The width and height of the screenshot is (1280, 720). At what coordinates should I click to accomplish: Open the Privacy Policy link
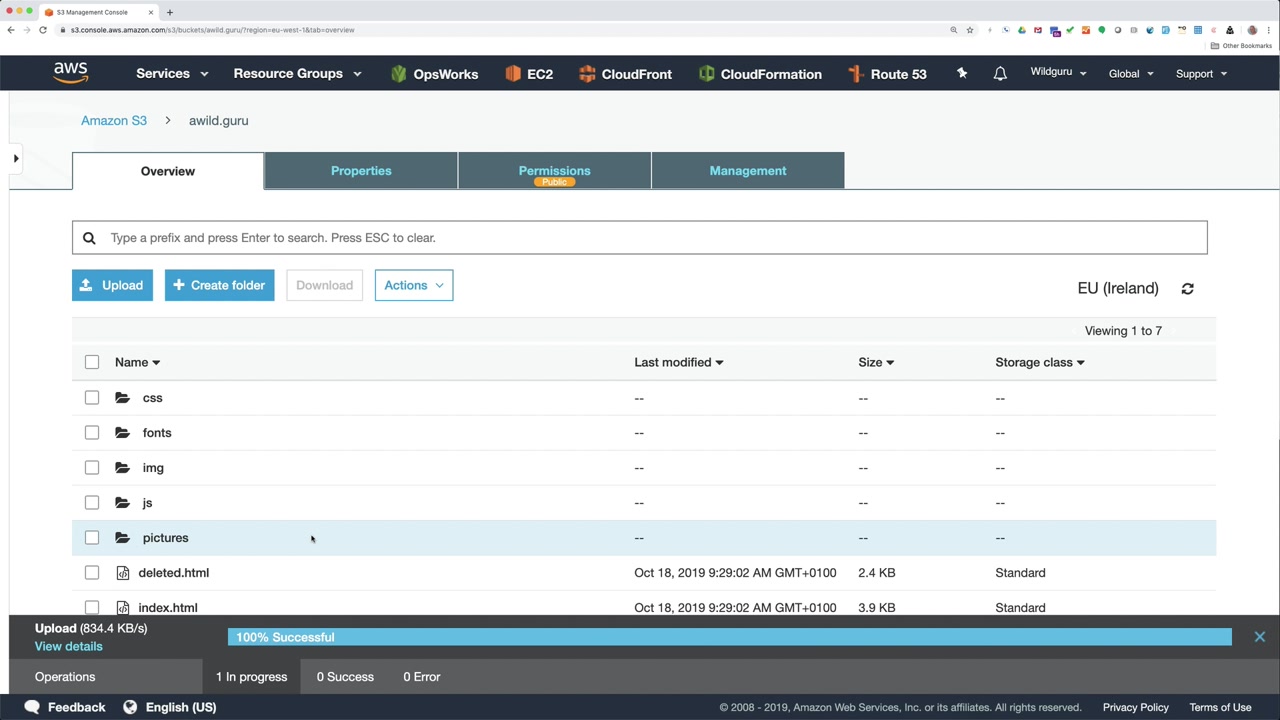1135,707
